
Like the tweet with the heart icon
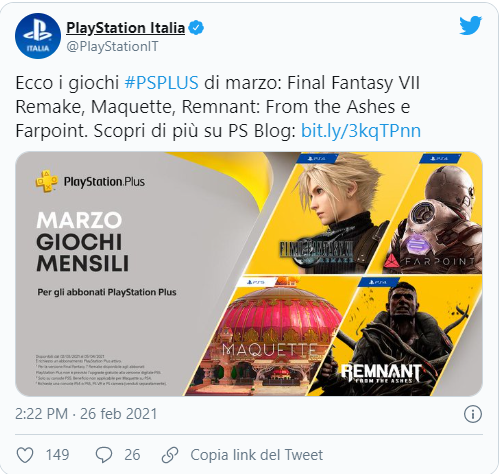click(25, 455)
